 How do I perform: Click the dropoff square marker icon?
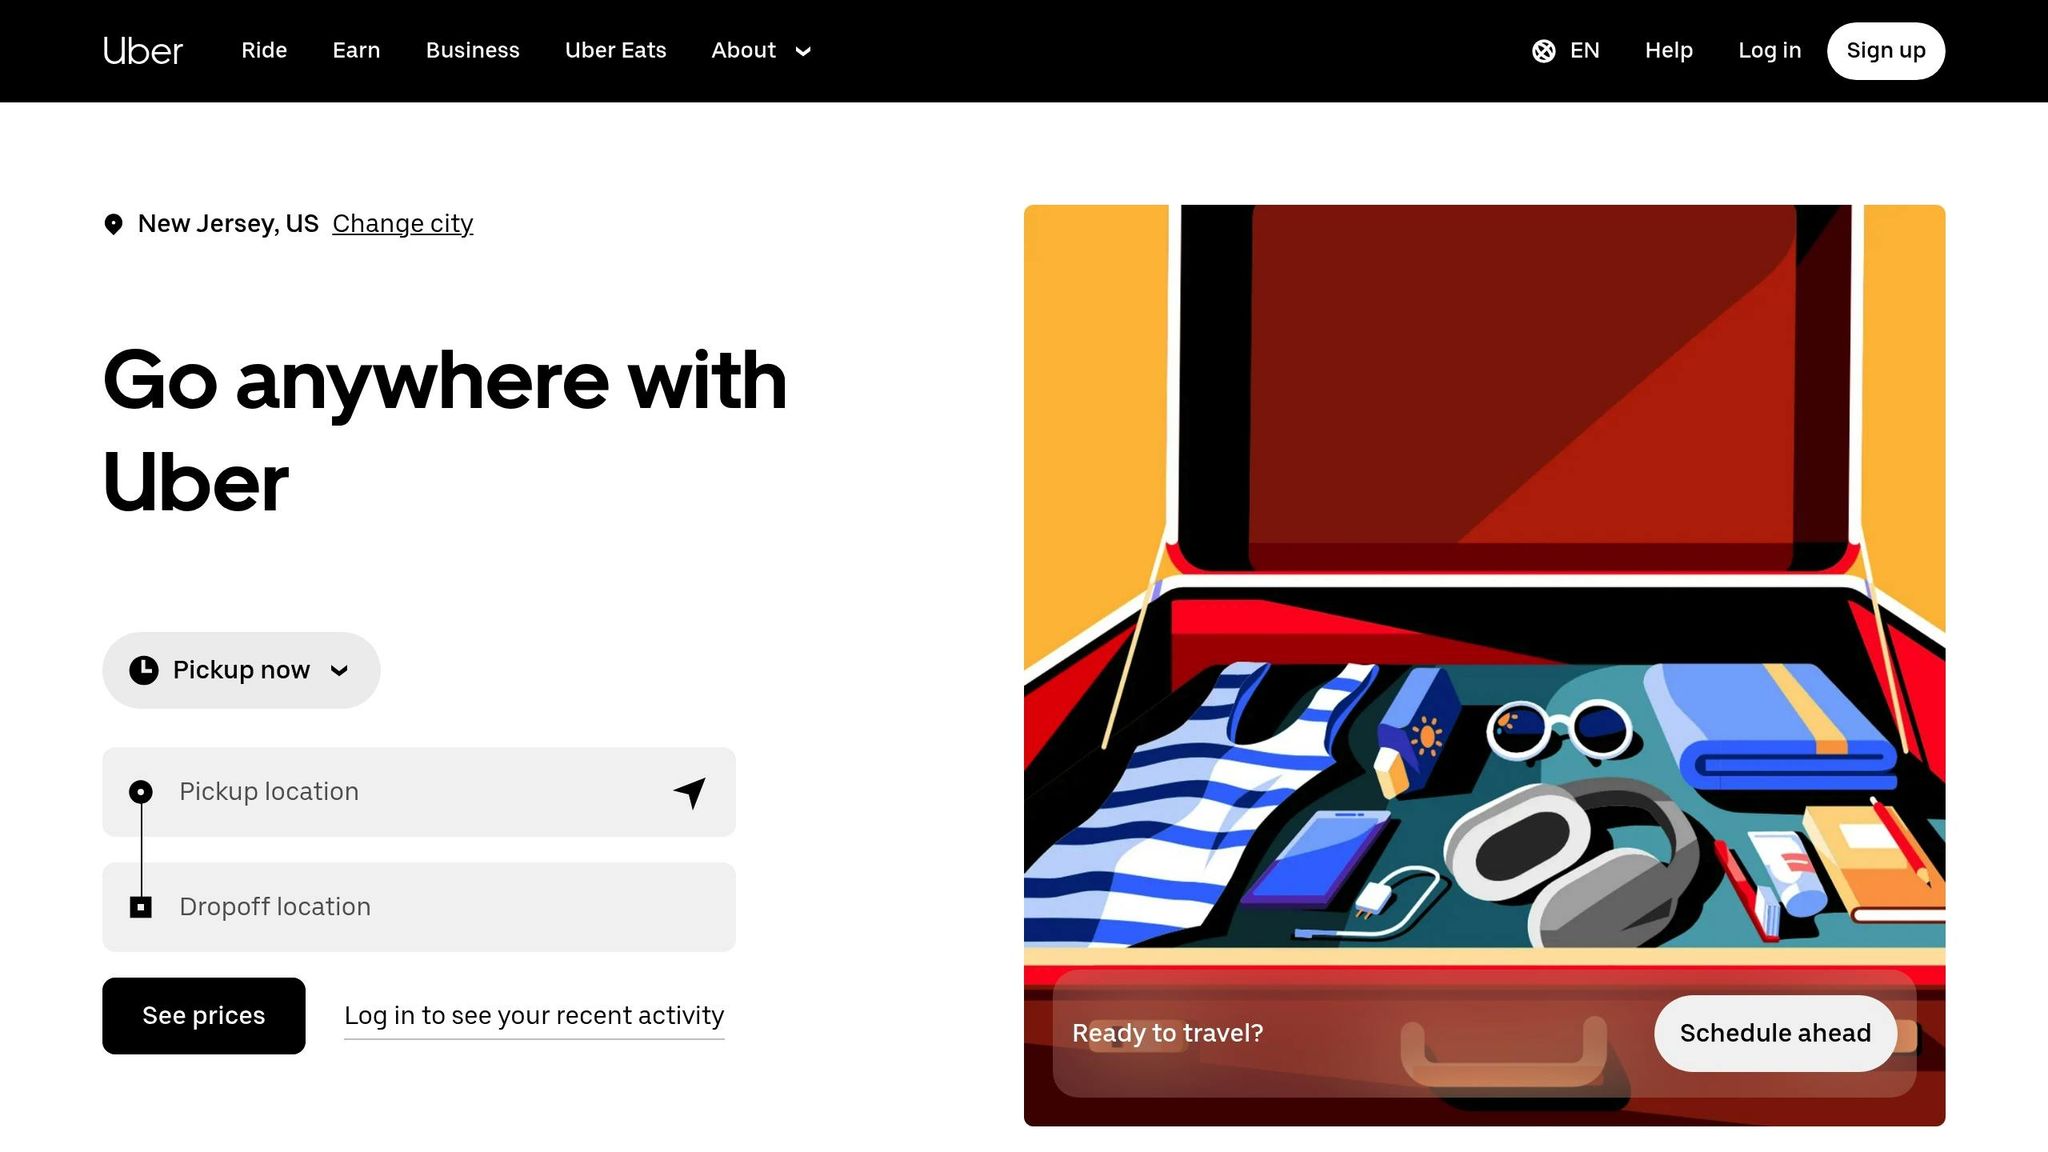tap(141, 907)
